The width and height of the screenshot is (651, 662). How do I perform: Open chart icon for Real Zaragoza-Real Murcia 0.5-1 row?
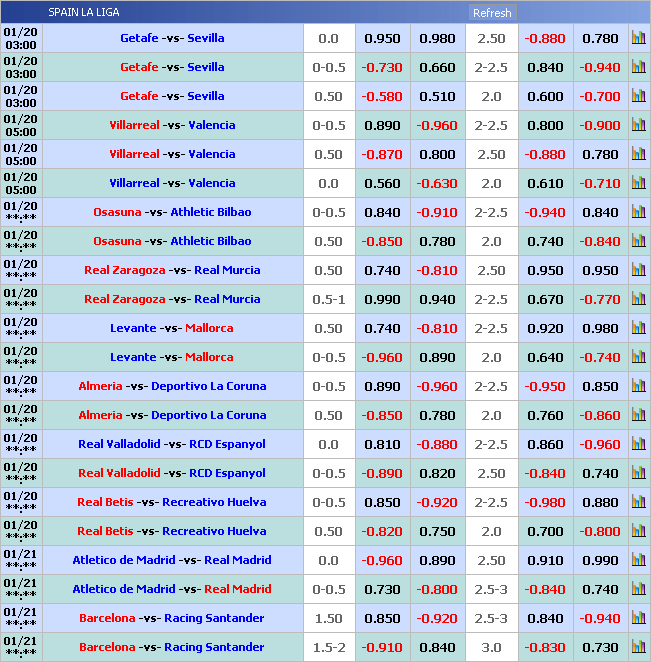pyautogui.click(x=638, y=300)
